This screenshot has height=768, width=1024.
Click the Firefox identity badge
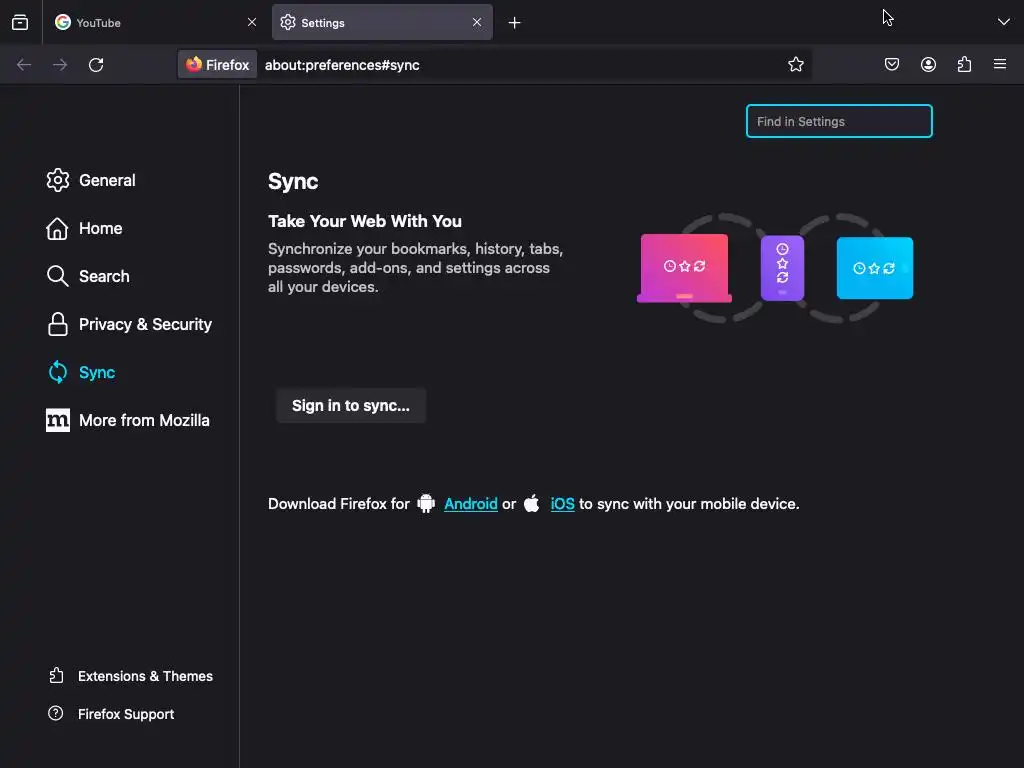click(217, 65)
